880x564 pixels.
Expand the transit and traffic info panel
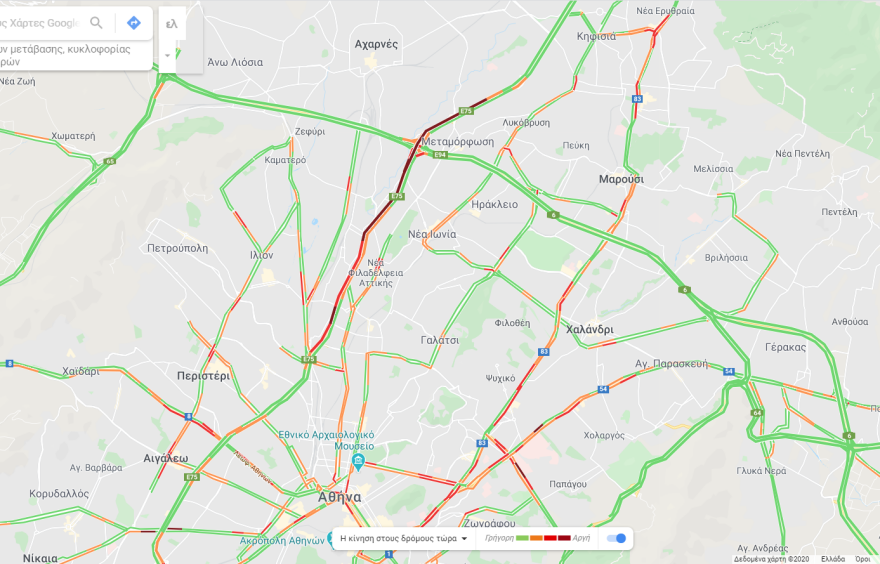pyautogui.click(x=75, y=55)
